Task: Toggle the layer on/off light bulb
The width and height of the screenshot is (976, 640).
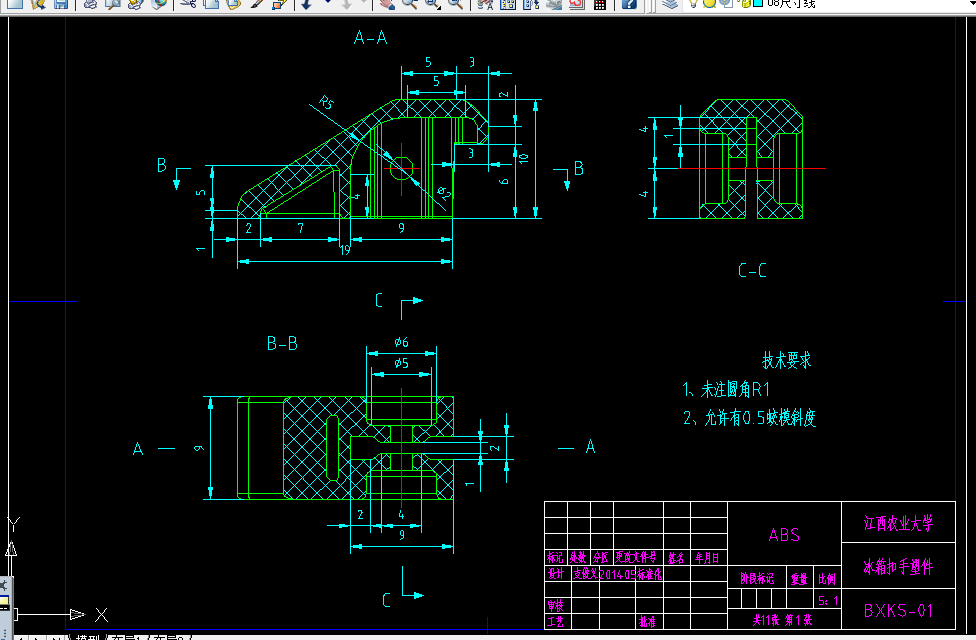Action: [x=695, y=6]
